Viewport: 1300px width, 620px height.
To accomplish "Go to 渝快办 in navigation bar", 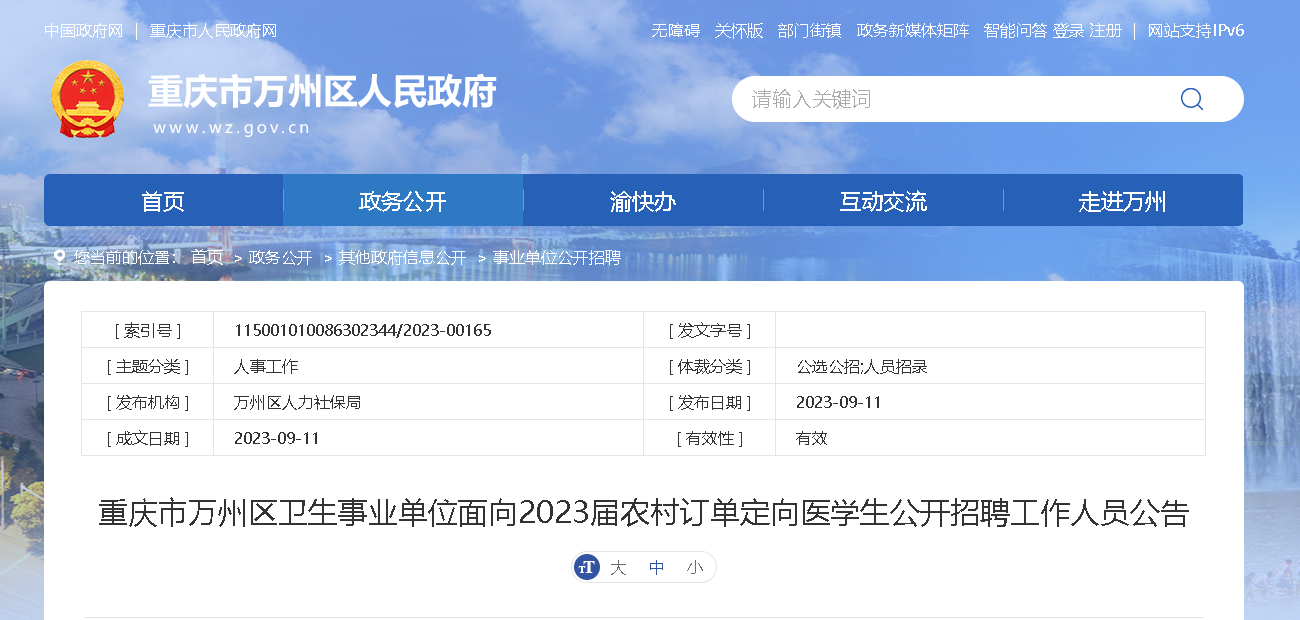I will click(643, 201).
